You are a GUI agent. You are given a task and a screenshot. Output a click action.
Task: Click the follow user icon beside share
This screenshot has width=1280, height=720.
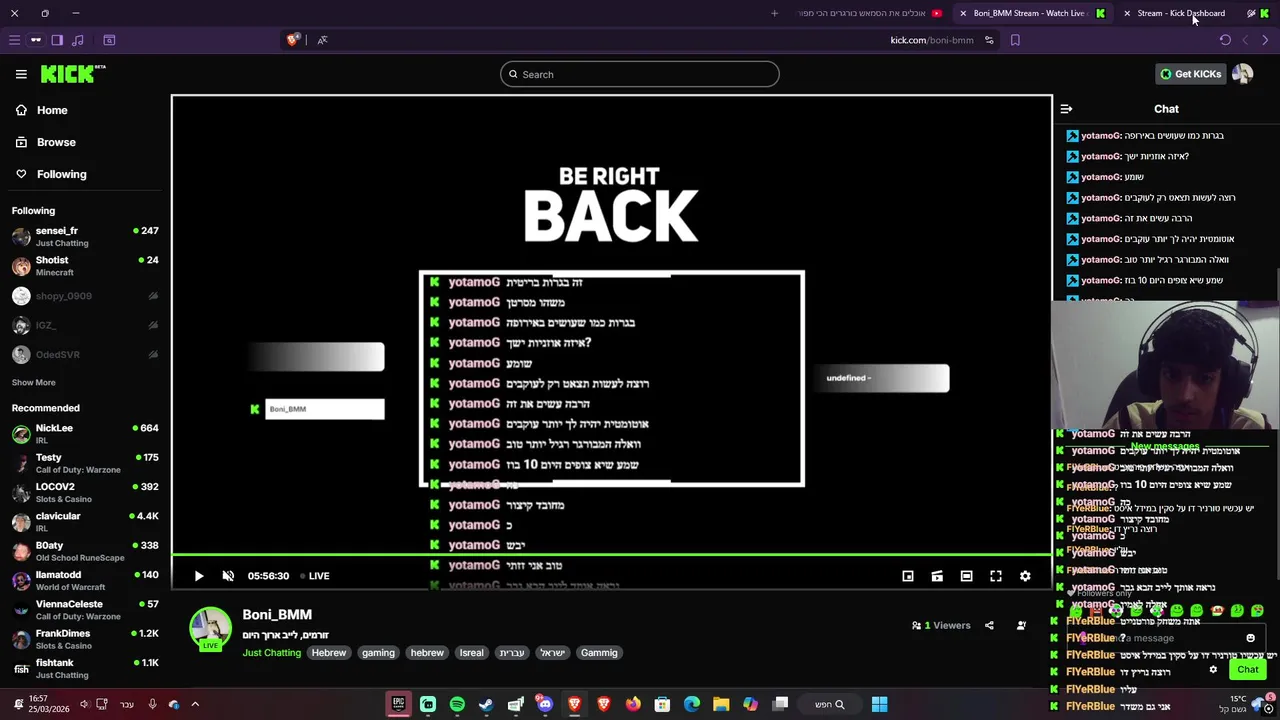click(1021, 626)
